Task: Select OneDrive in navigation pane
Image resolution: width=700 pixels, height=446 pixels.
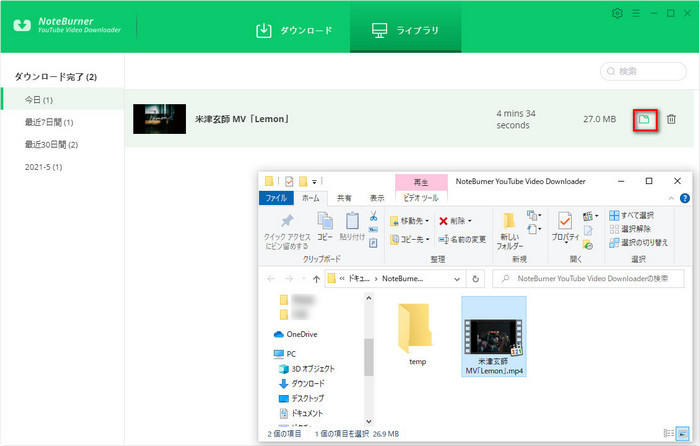Action: tap(296, 334)
